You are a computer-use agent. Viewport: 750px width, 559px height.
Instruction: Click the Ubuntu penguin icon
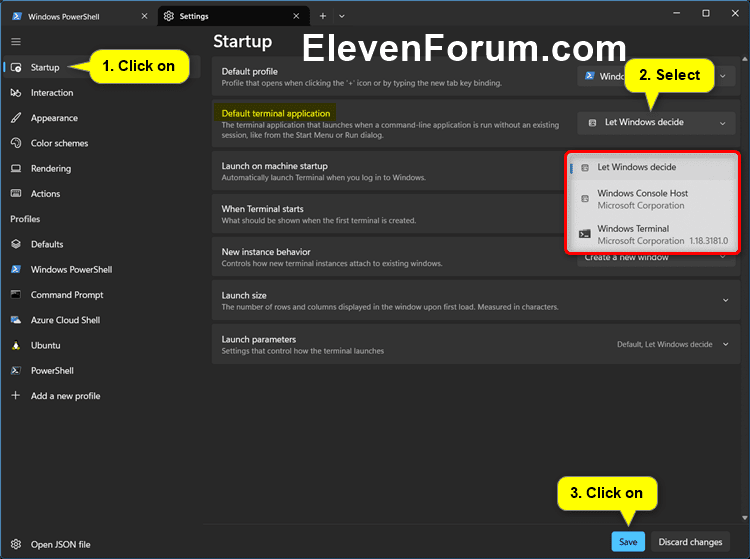pos(16,345)
